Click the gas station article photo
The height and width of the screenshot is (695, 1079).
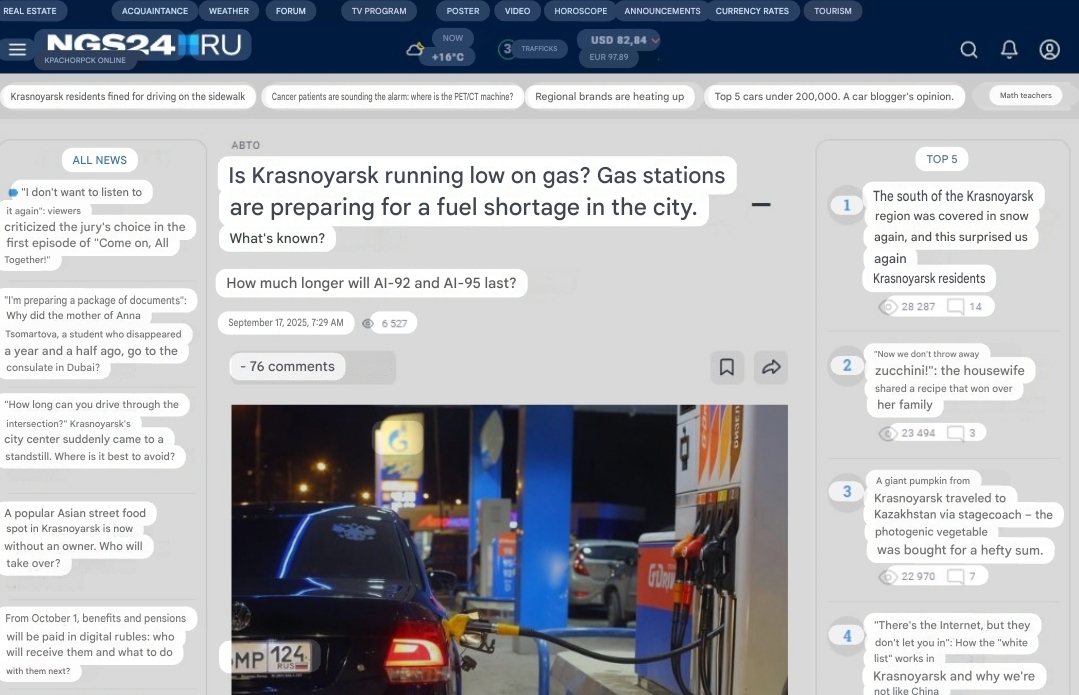click(x=509, y=550)
